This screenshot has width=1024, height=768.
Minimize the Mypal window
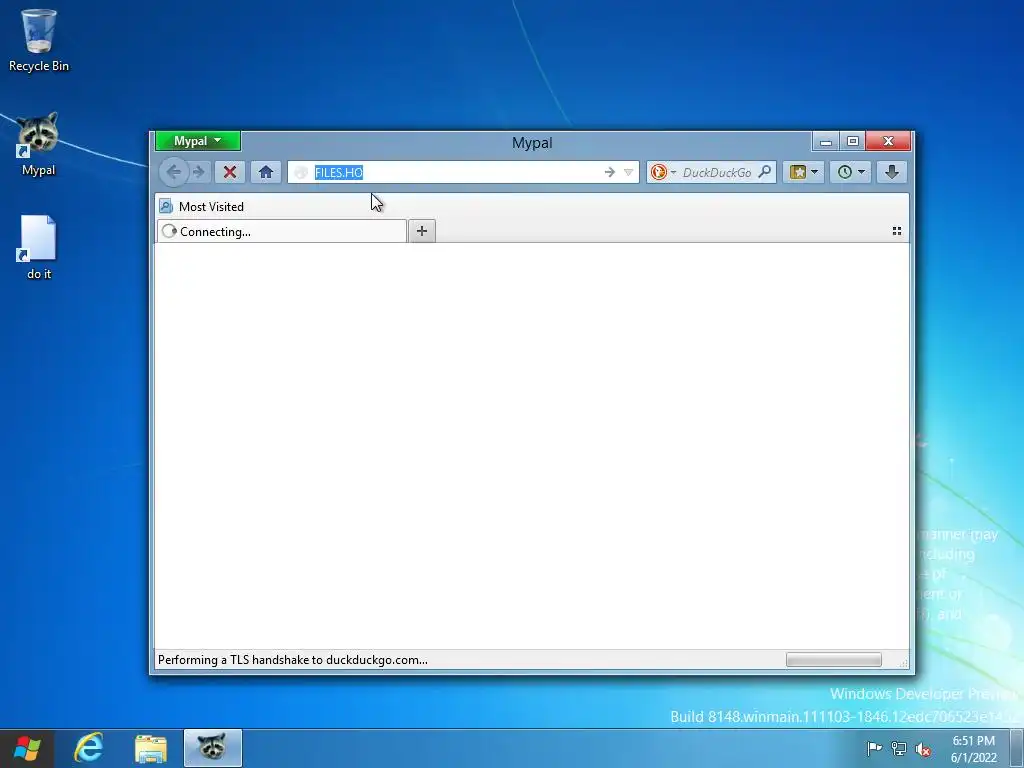pyautogui.click(x=826, y=141)
